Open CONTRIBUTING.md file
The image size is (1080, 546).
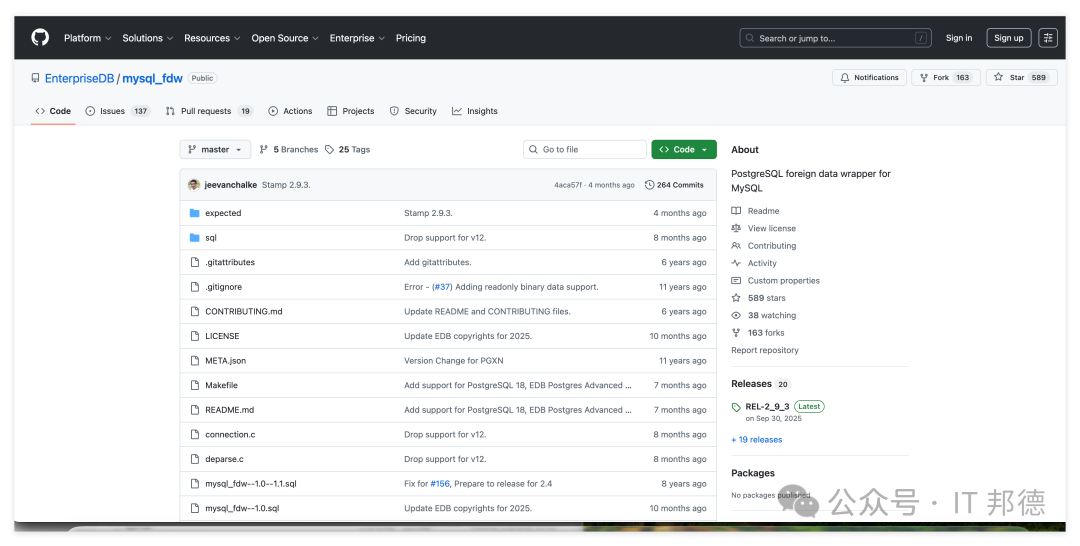tap(244, 311)
